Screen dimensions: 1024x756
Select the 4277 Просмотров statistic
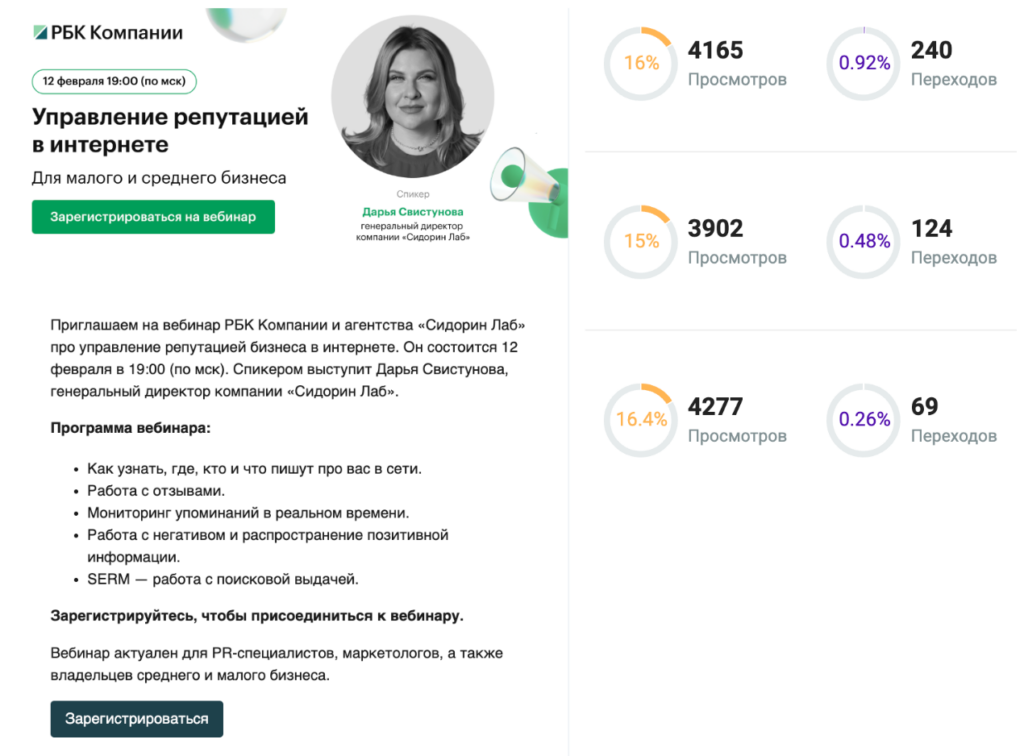click(737, 420)
